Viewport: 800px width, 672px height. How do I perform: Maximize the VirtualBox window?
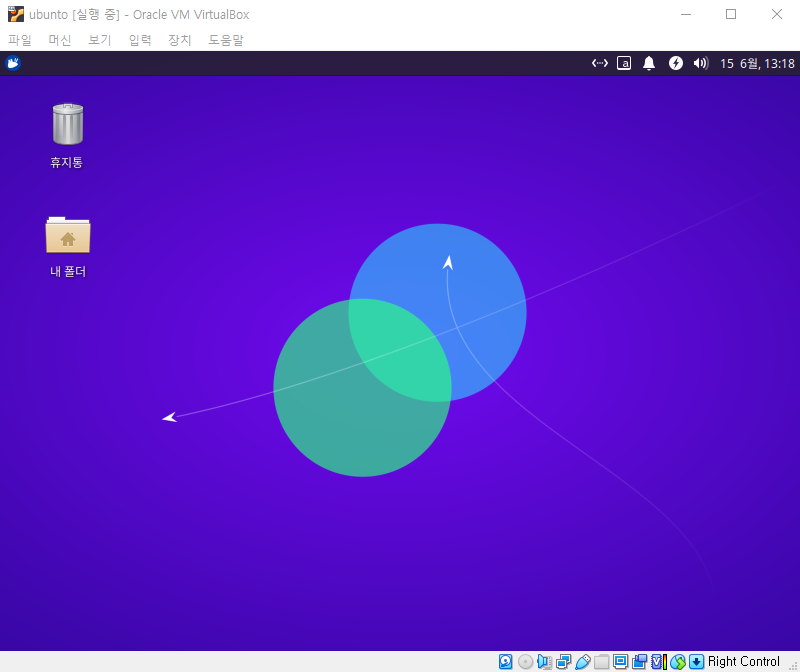point(731,14)
